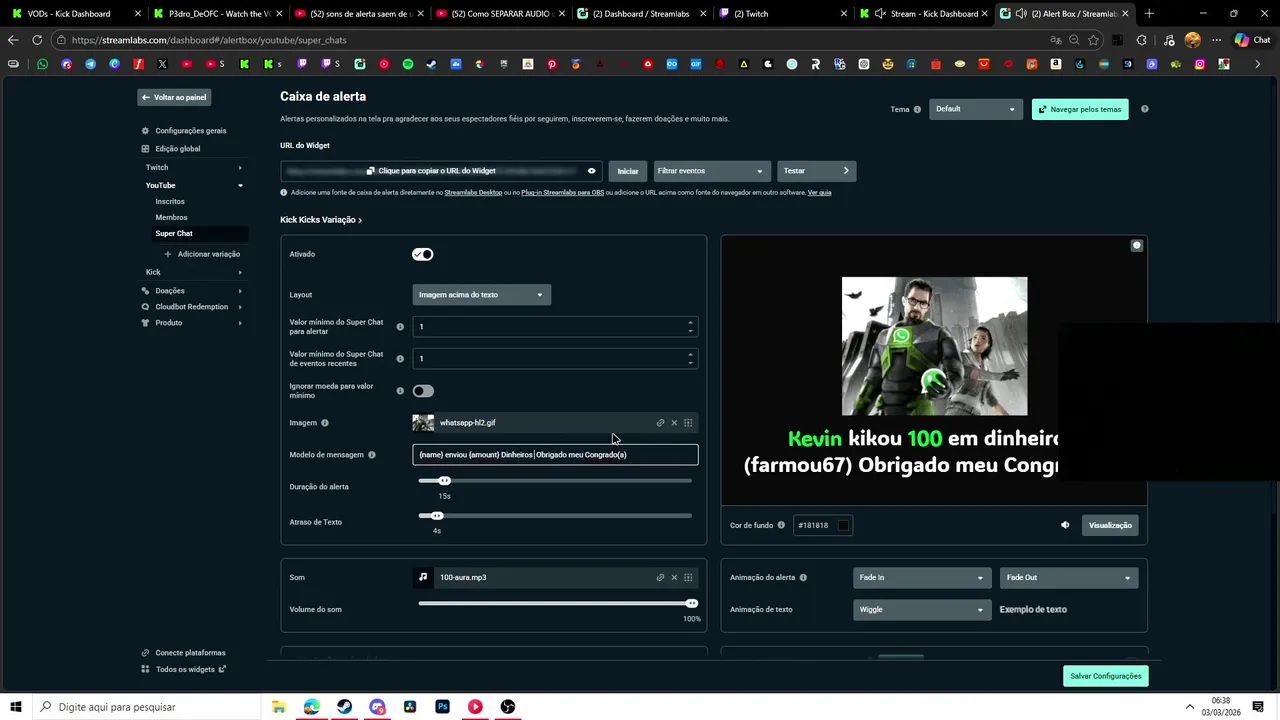Open media gallery grid icon for 100-aura.mp3
Screen dimensions: 1280x720
pos(688,577)
